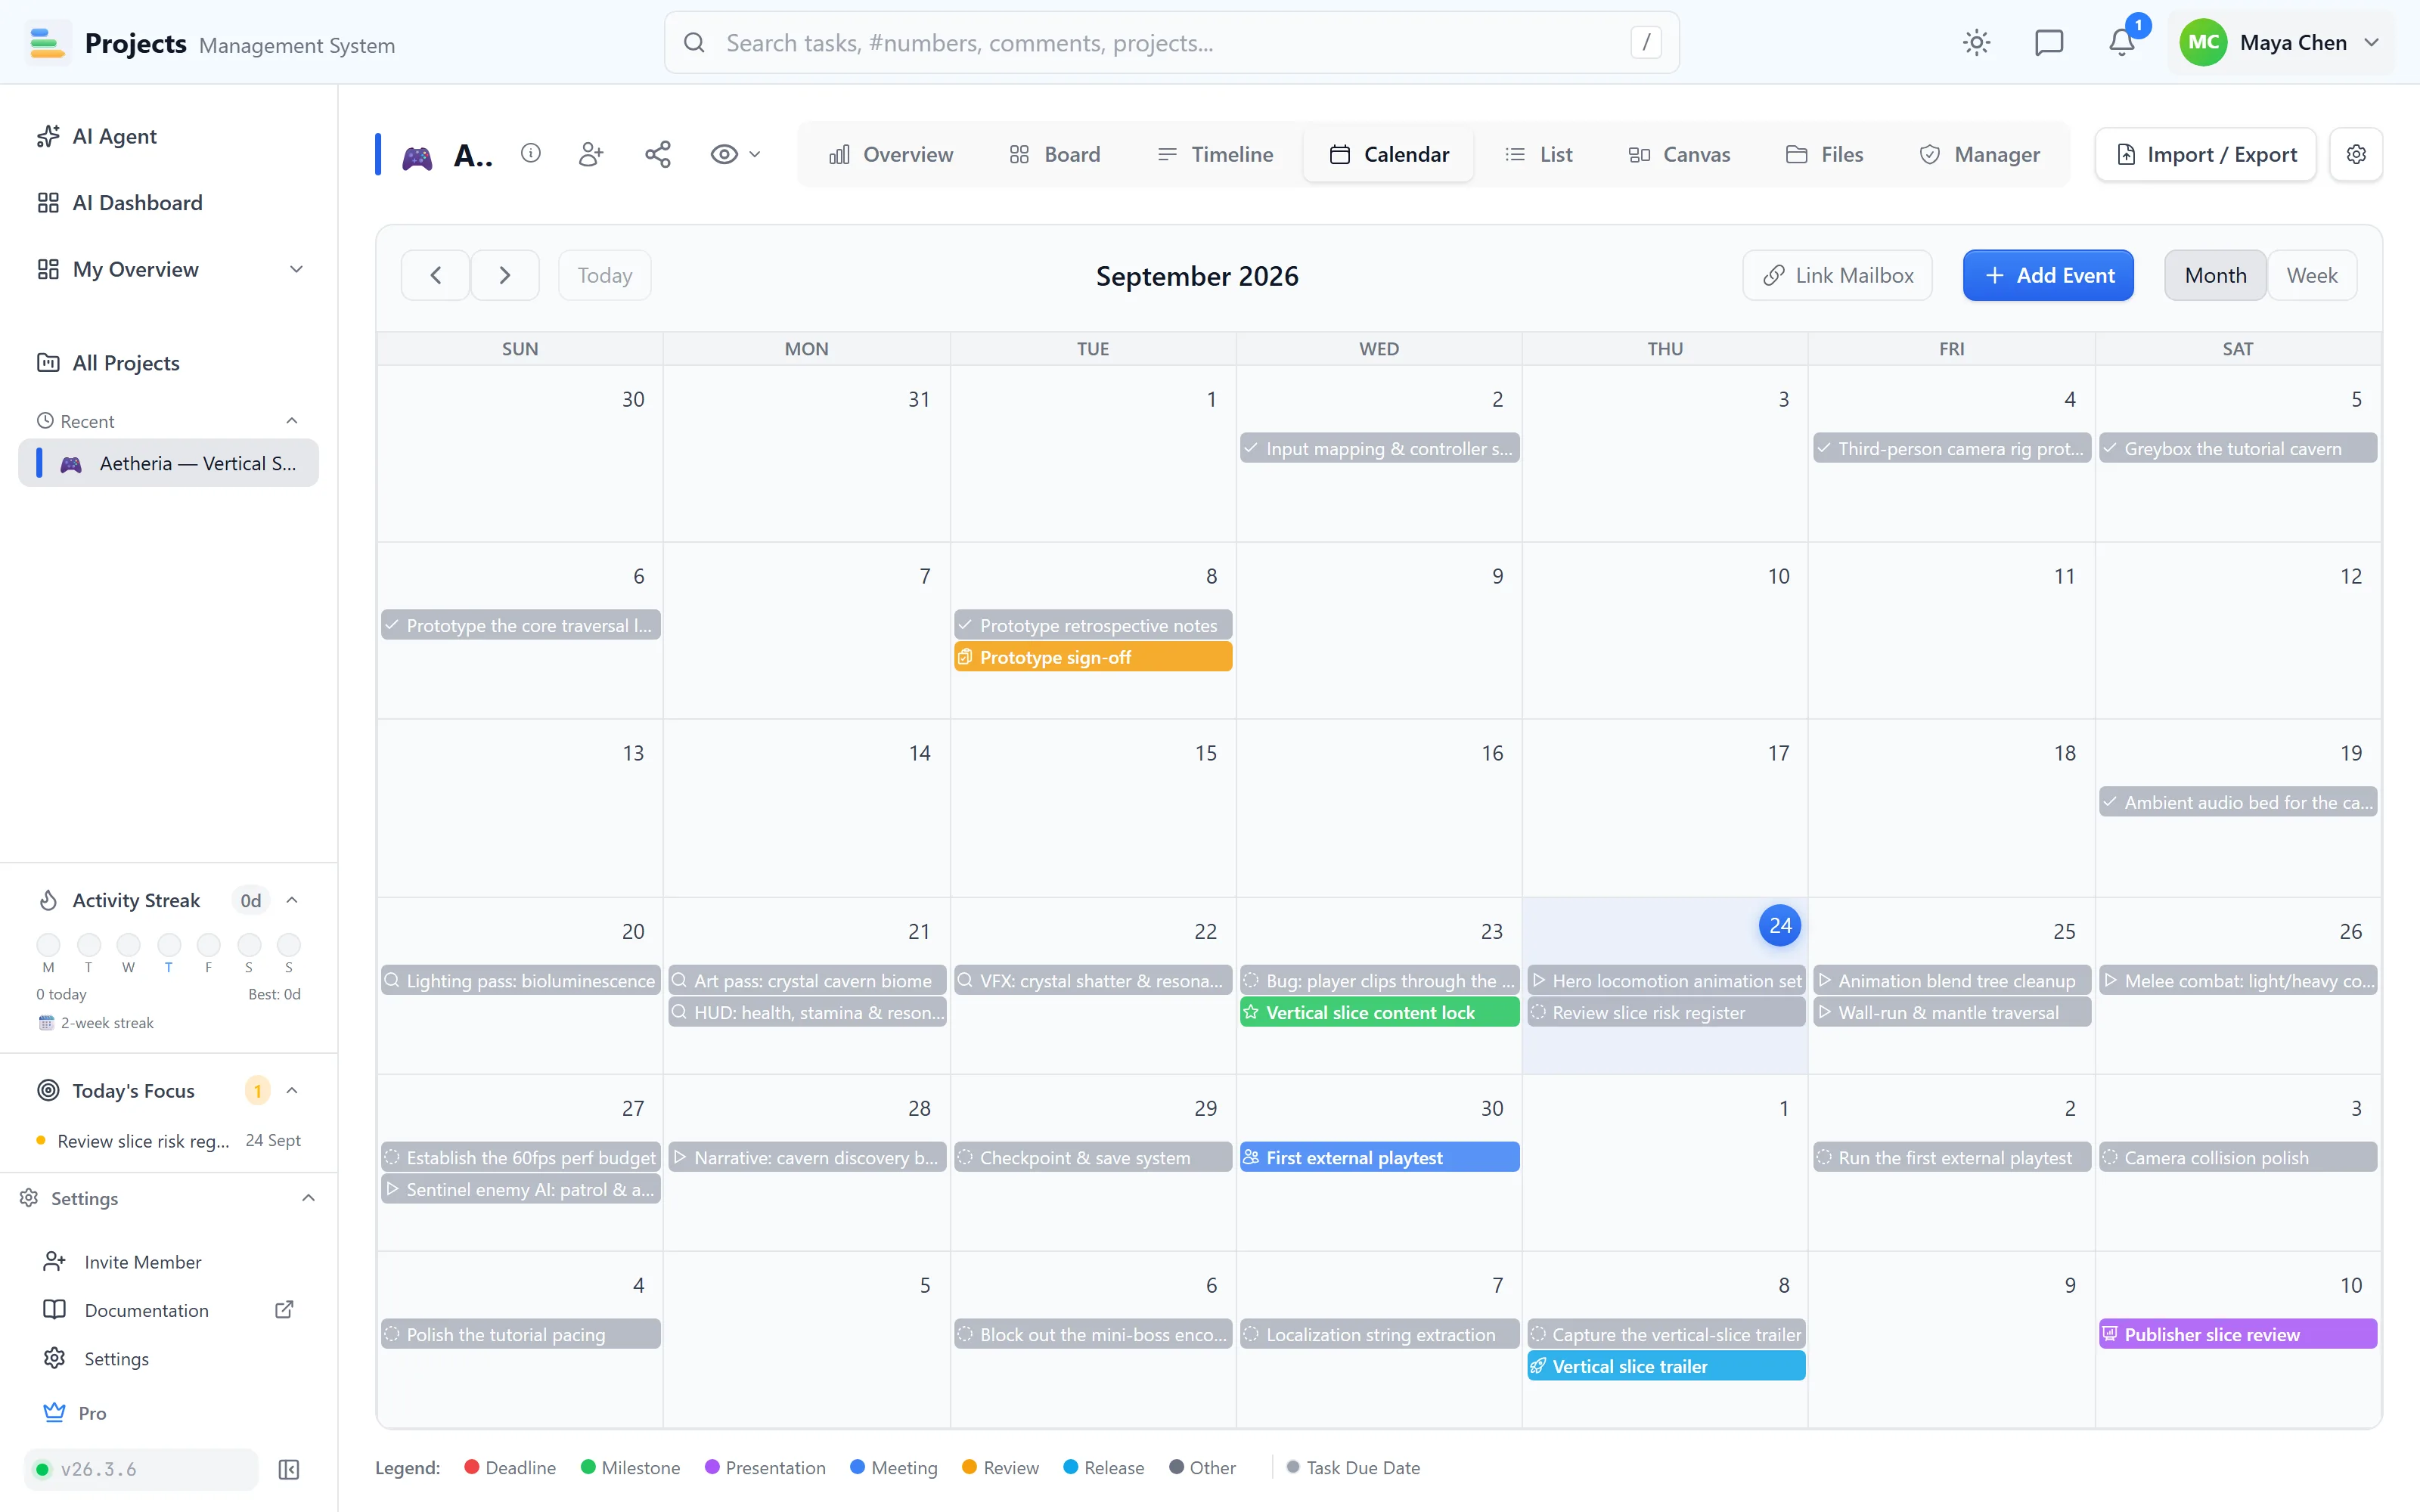Jump to Today on the calendar

point(605,275)
